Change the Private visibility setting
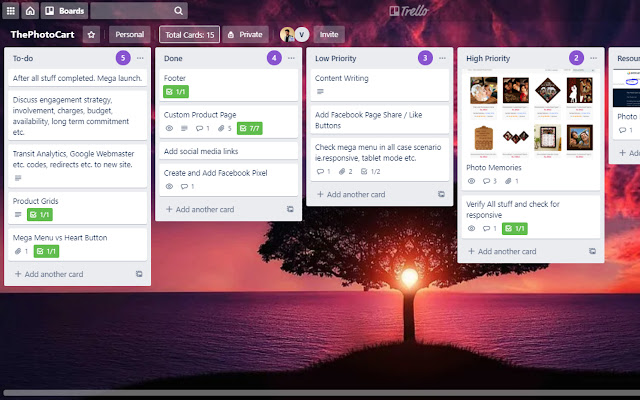Viewport: 640px width, 400px height. pos(244,34)
